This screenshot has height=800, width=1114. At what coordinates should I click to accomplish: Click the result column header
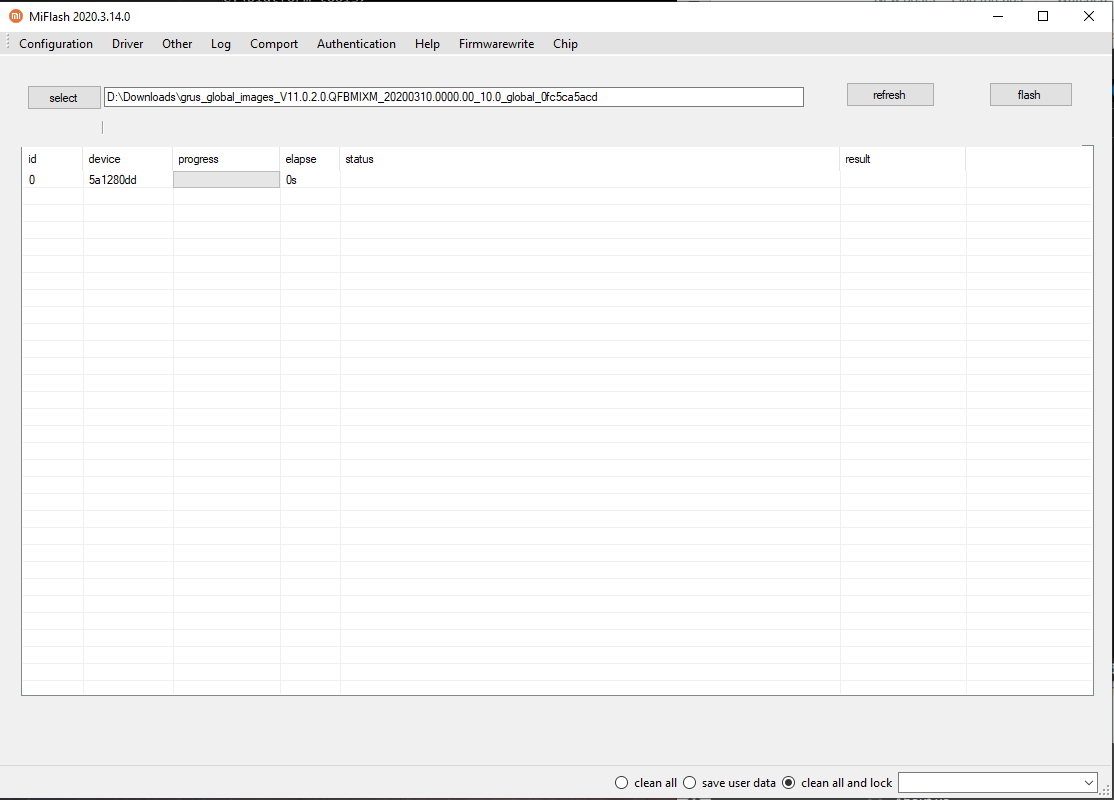click(903, 159)
